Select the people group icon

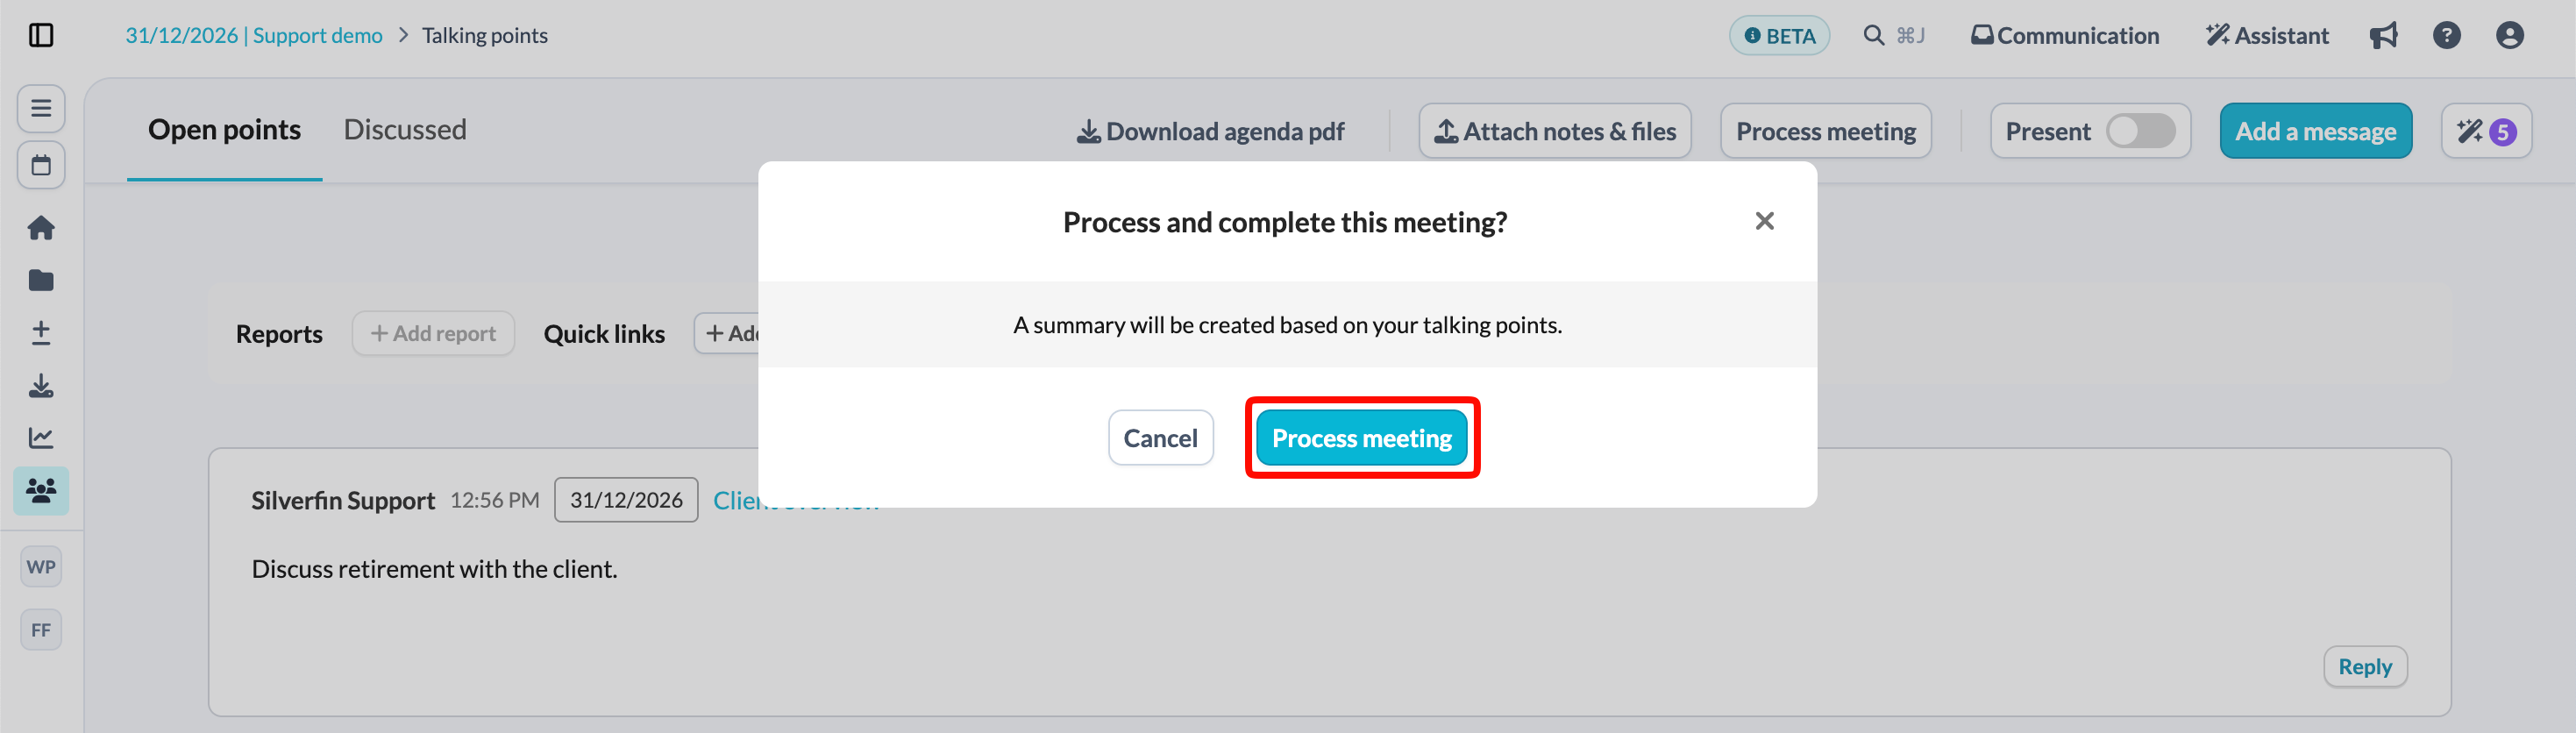pos(41,490)
